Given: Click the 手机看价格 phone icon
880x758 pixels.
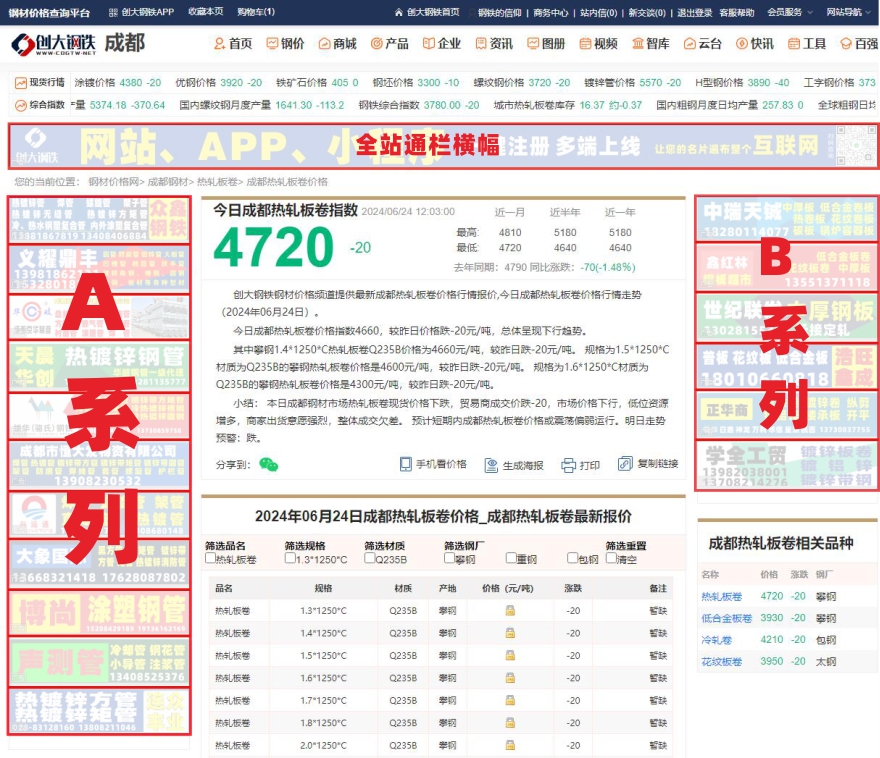Looking at the screenshot, I should pos(406,464).
